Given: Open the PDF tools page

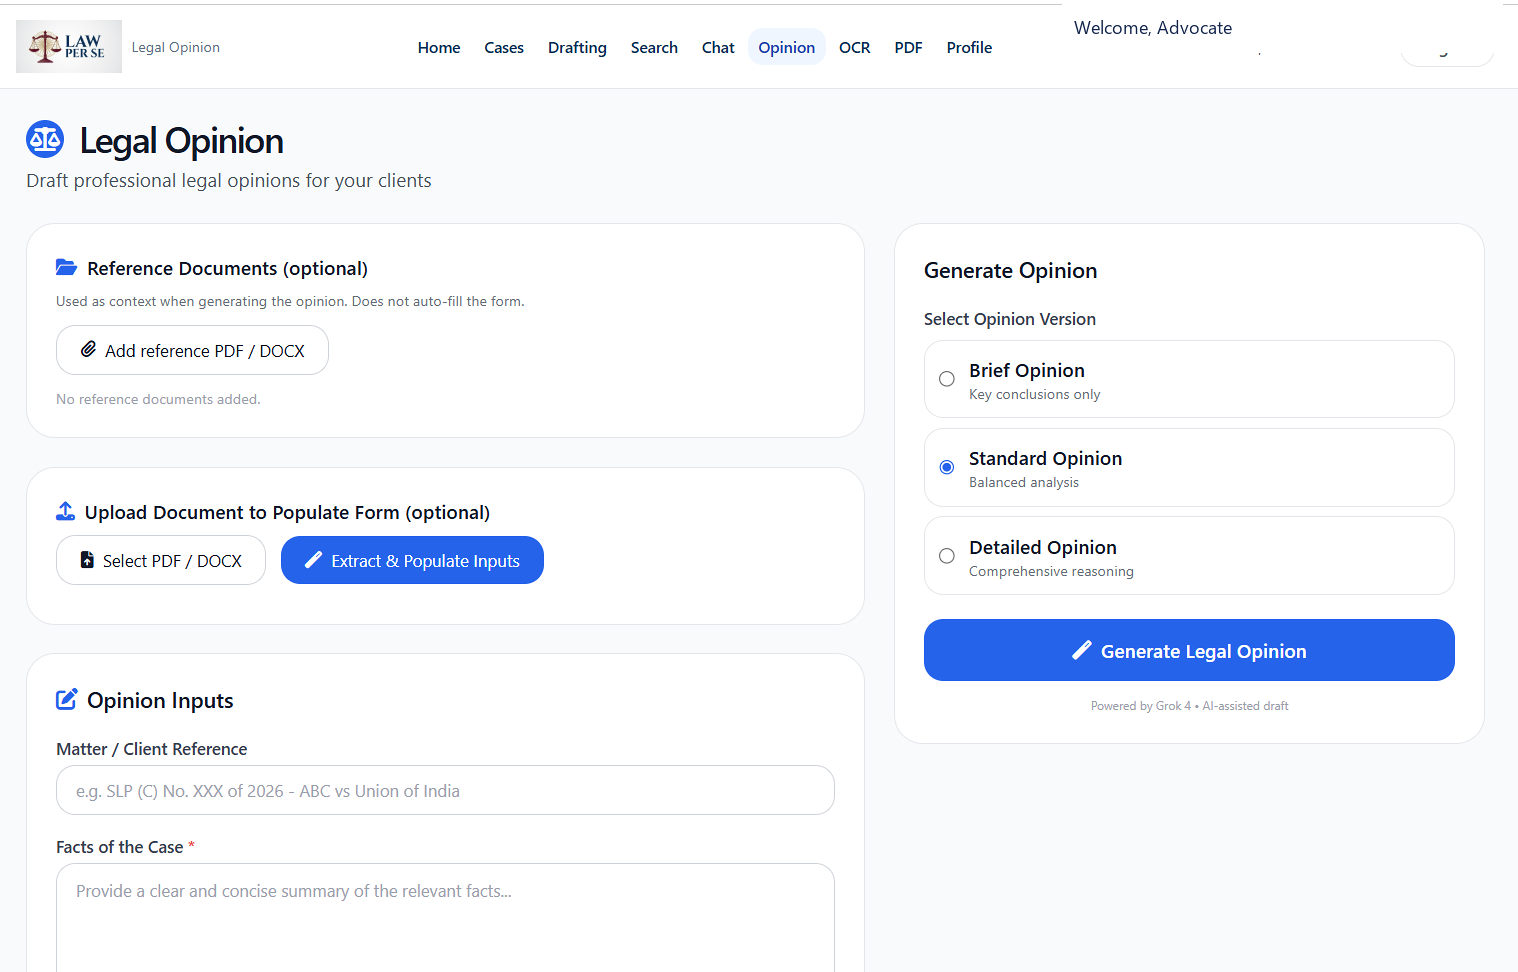Looking at the screenshot, I should click(x=908, y=47).
